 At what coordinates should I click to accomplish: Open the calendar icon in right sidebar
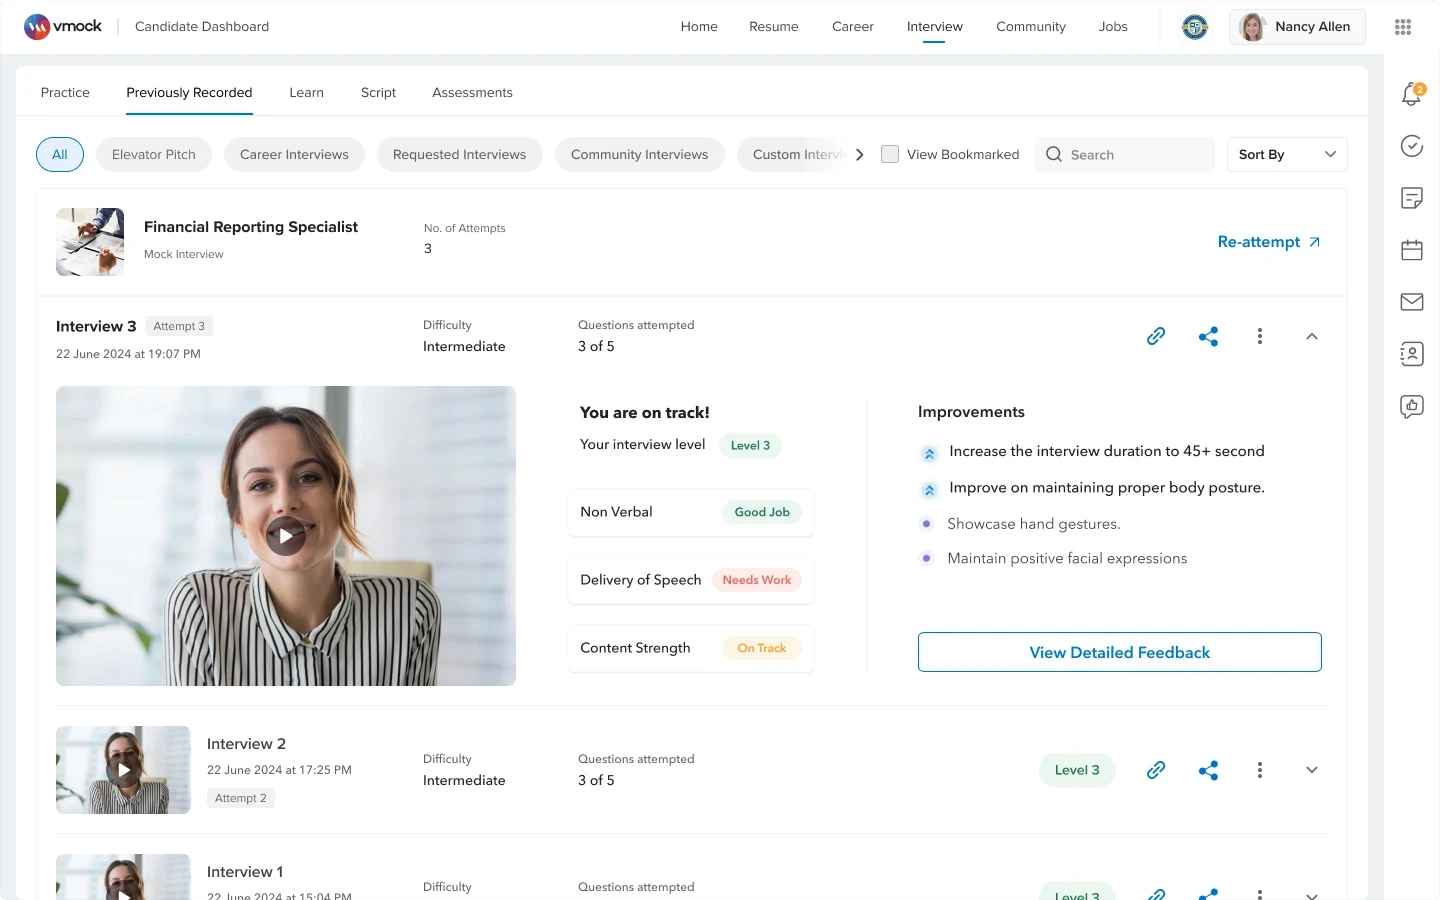pyautogui.click(x=1412, y=250)
